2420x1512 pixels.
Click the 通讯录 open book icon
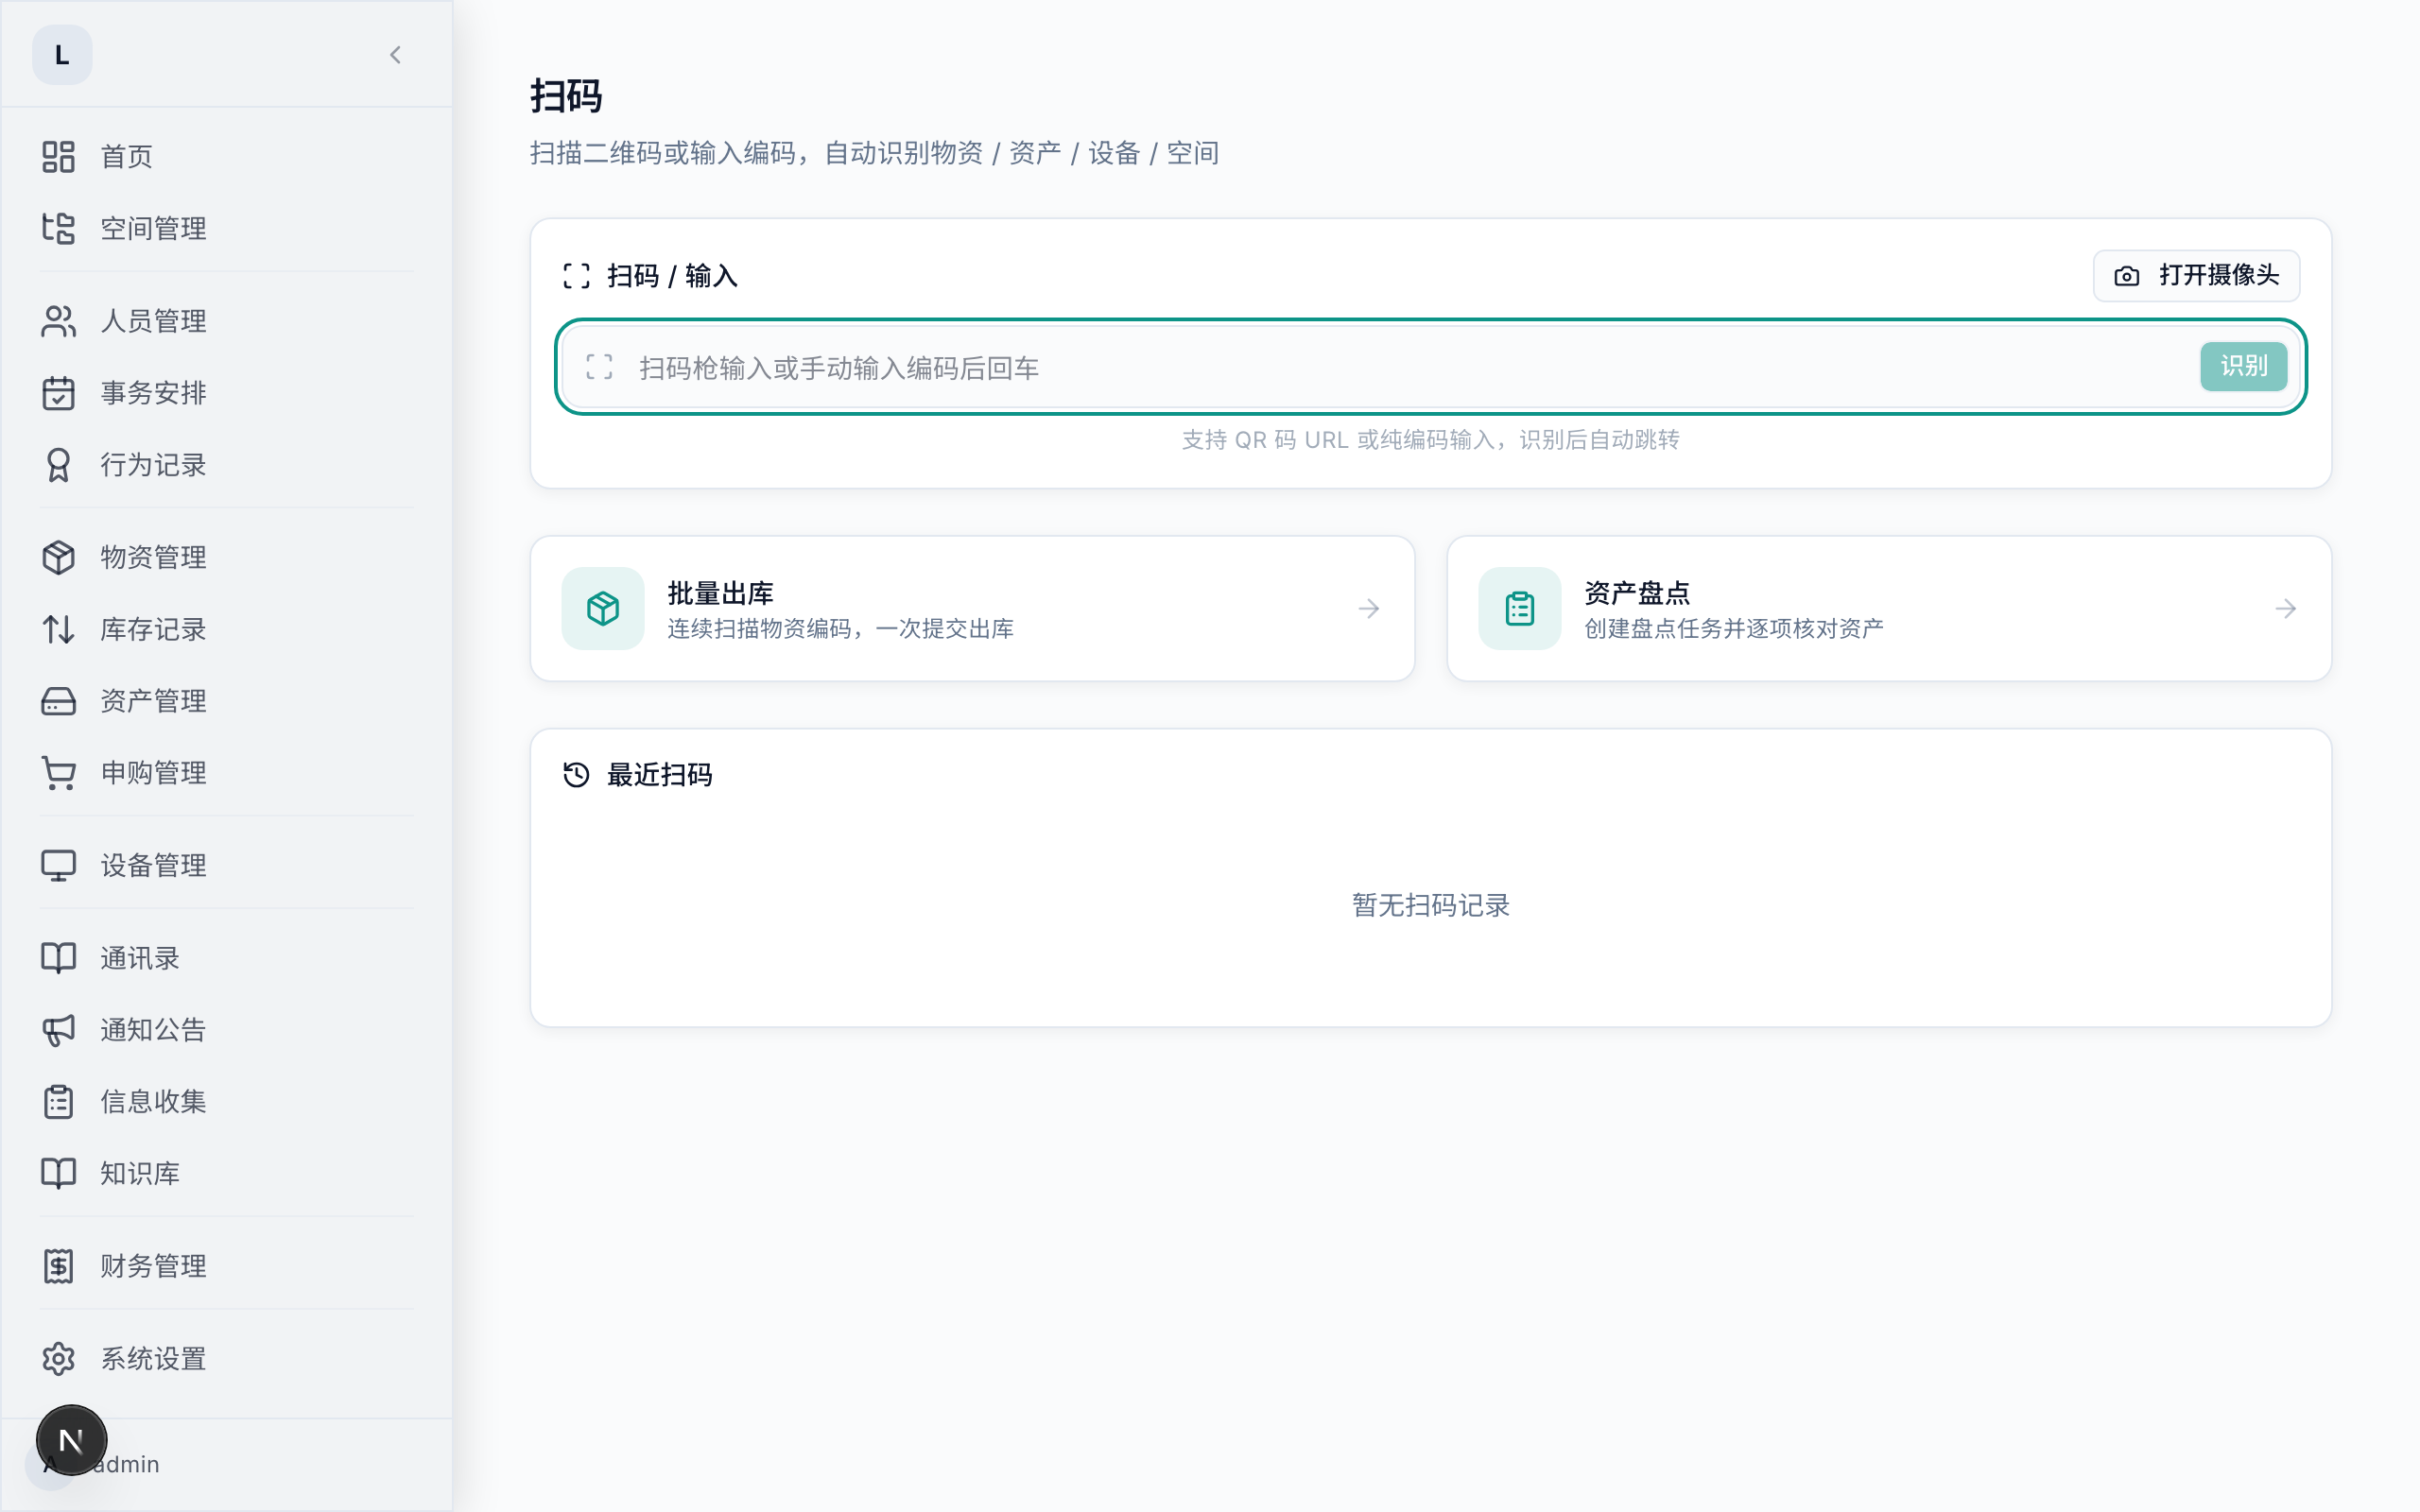coord(58,958)
